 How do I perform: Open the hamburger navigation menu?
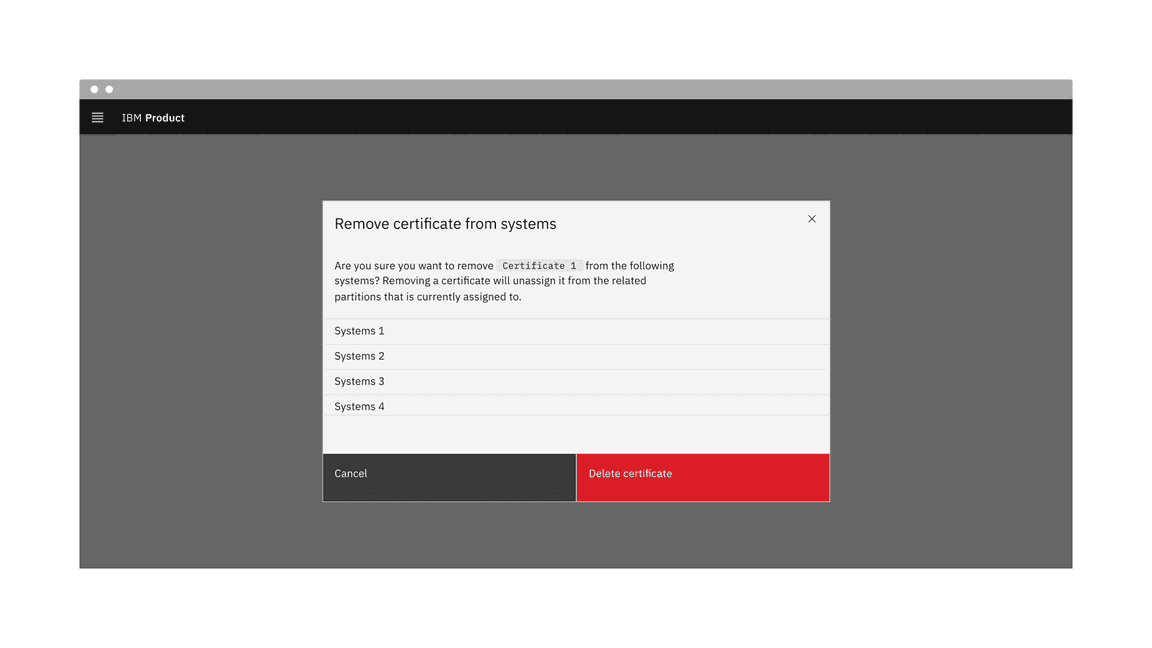coord(97,117)
